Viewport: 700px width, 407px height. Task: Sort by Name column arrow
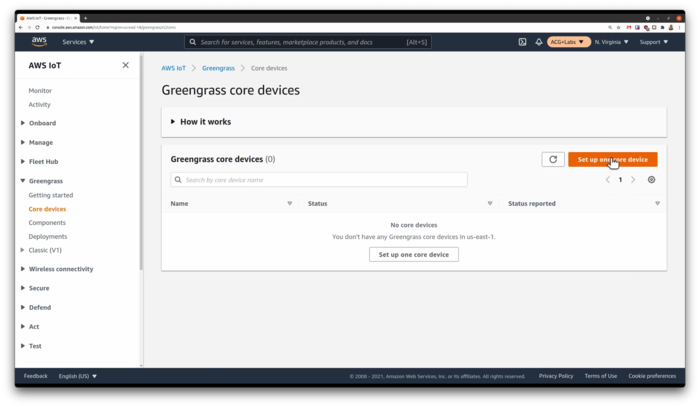coord(289,204)
